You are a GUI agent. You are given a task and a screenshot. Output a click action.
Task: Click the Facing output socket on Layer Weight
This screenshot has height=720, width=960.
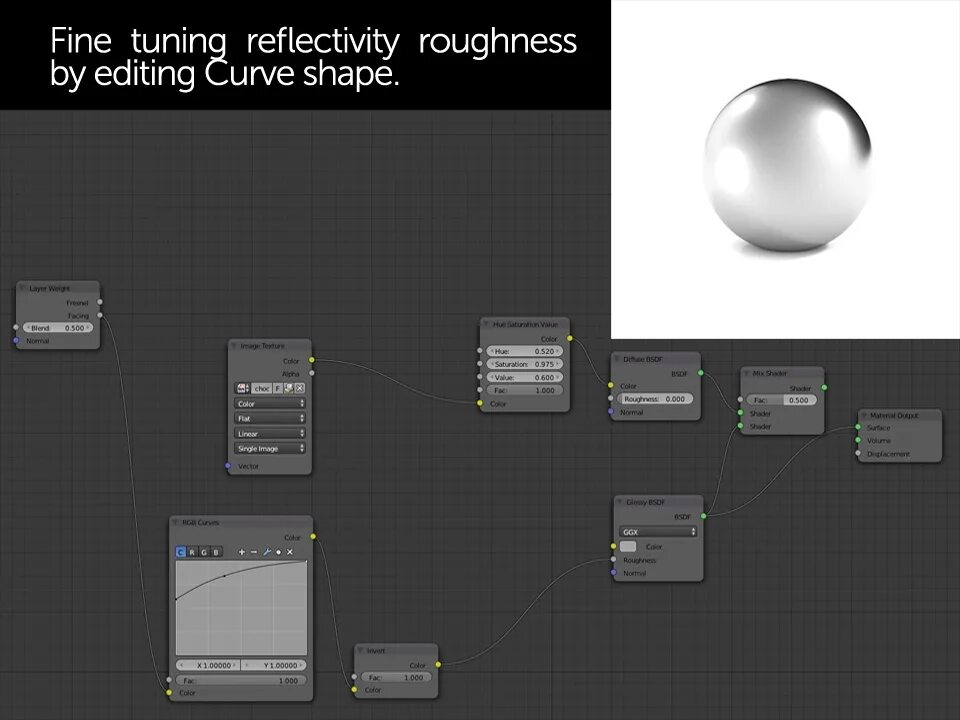tap(100, 315)
